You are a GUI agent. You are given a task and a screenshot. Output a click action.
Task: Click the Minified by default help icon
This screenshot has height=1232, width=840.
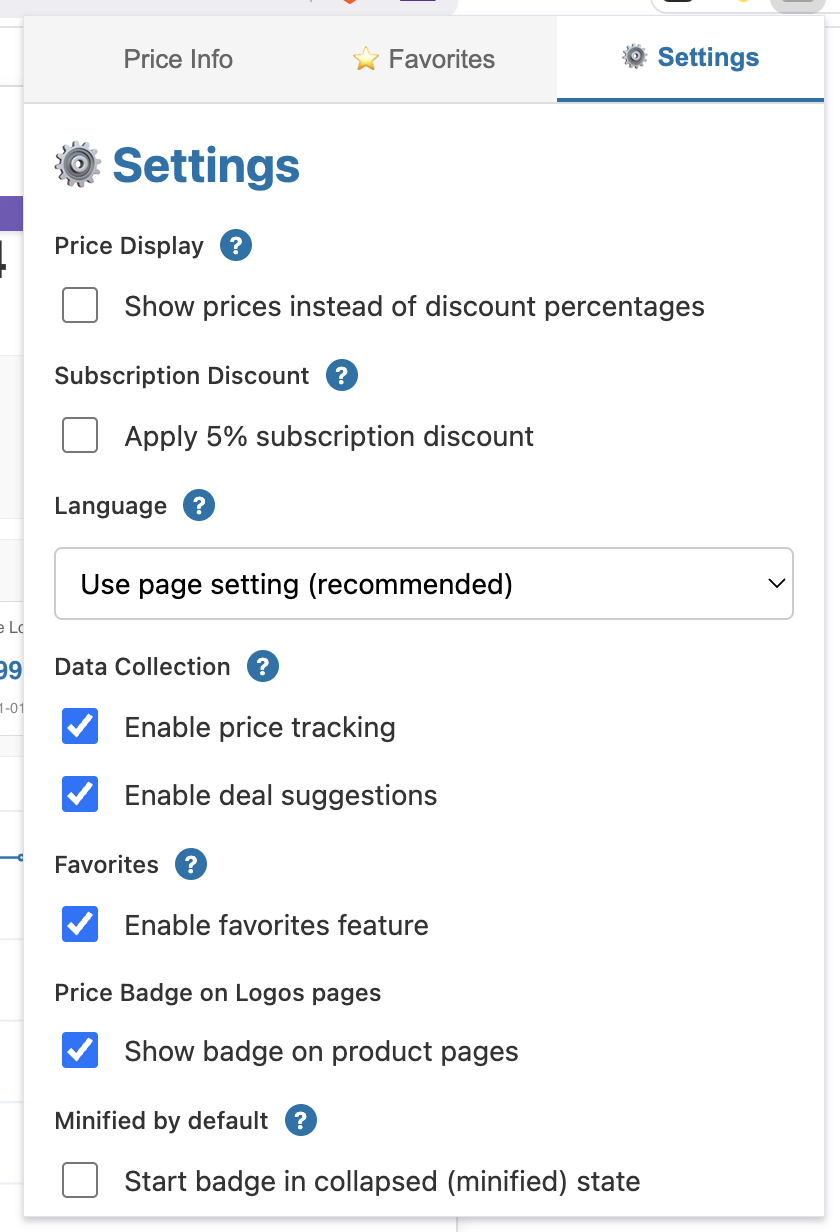pos(300,1120)
